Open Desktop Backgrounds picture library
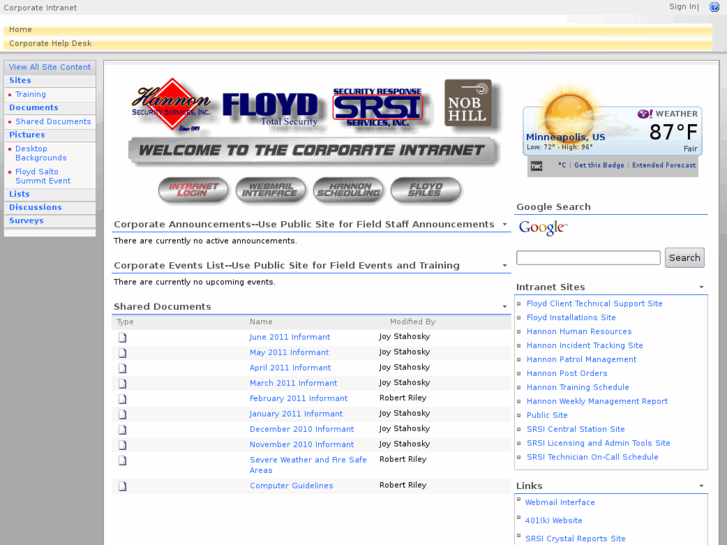Viewport: 727px width, 545px height. click(41, 154)
